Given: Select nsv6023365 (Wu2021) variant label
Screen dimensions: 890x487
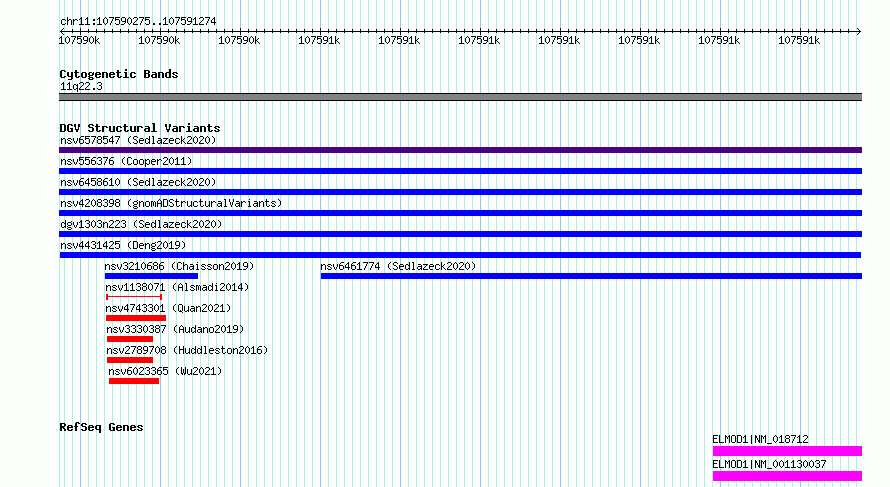Looking at the screenshot, I should tap(165, 371).
